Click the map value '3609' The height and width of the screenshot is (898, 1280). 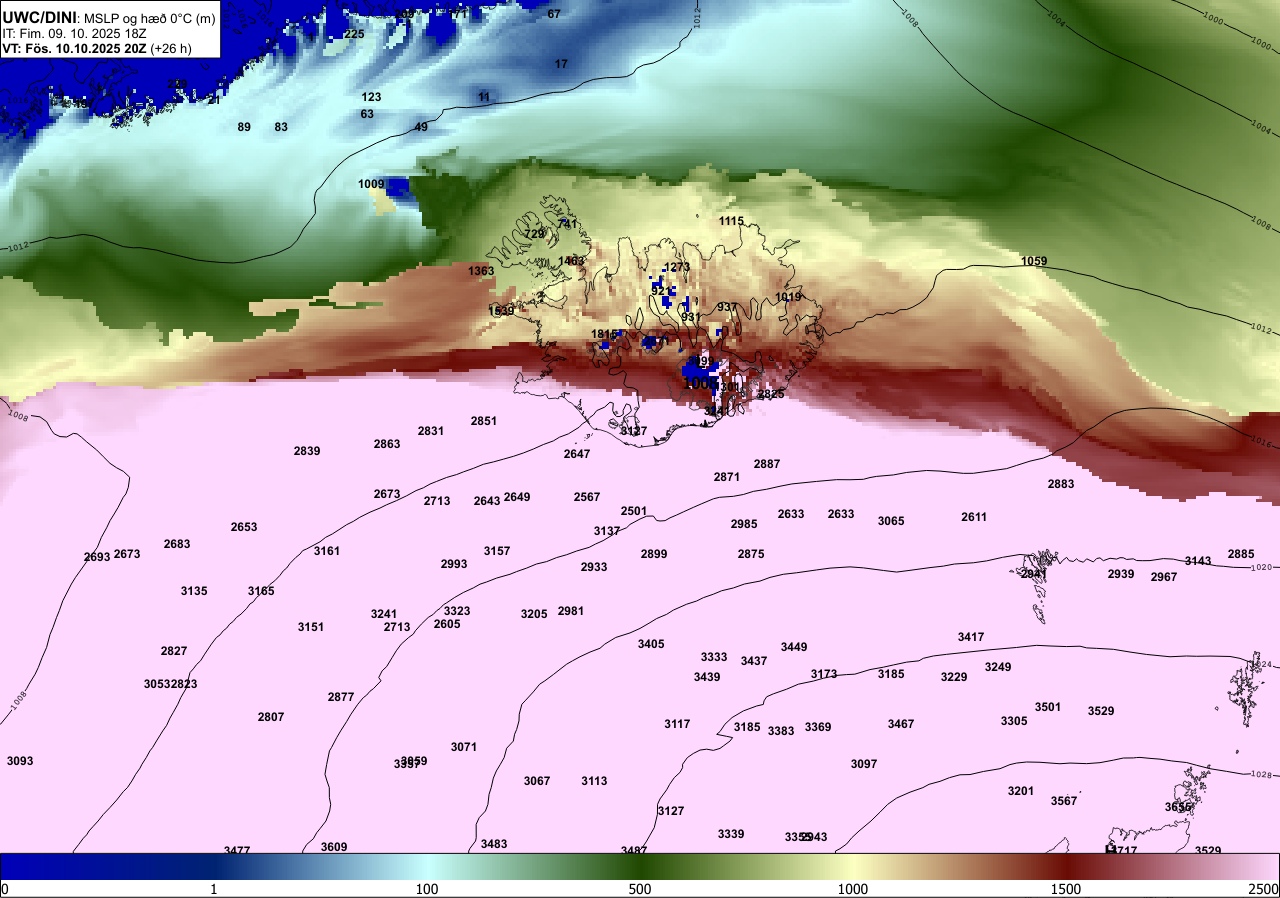334,847
